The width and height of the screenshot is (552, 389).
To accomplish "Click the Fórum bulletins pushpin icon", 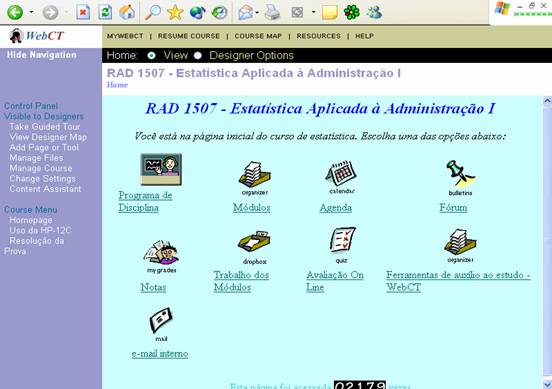I will (x=460, y=173).
